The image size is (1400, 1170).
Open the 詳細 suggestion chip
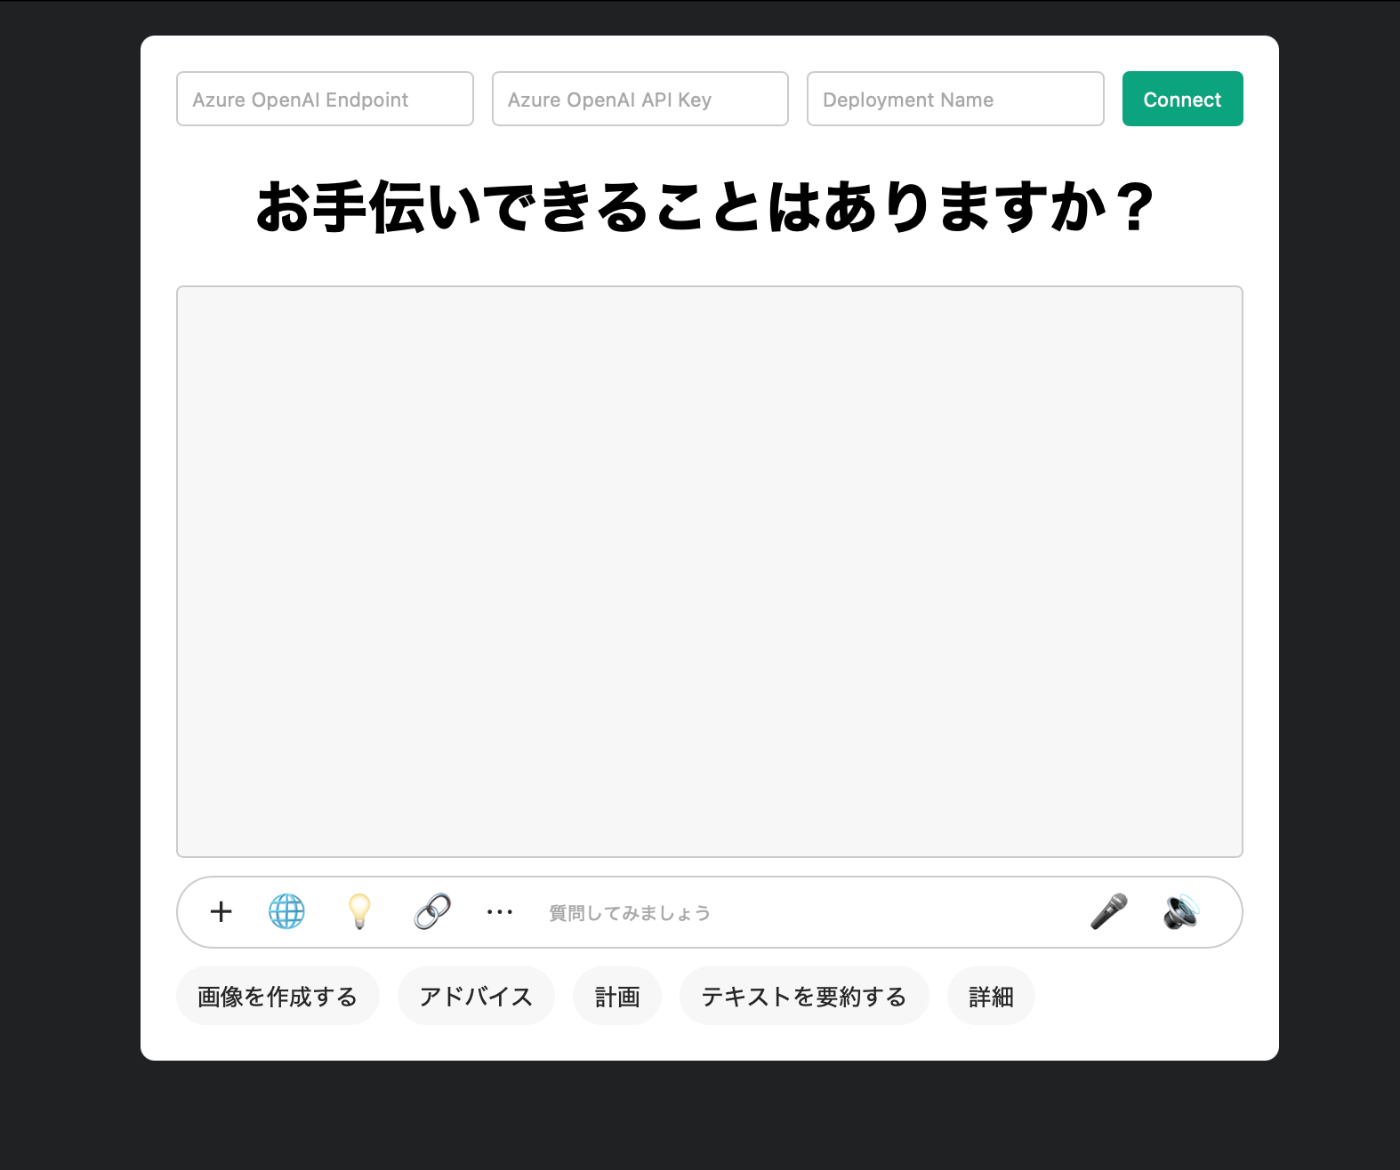pos(991,996)
